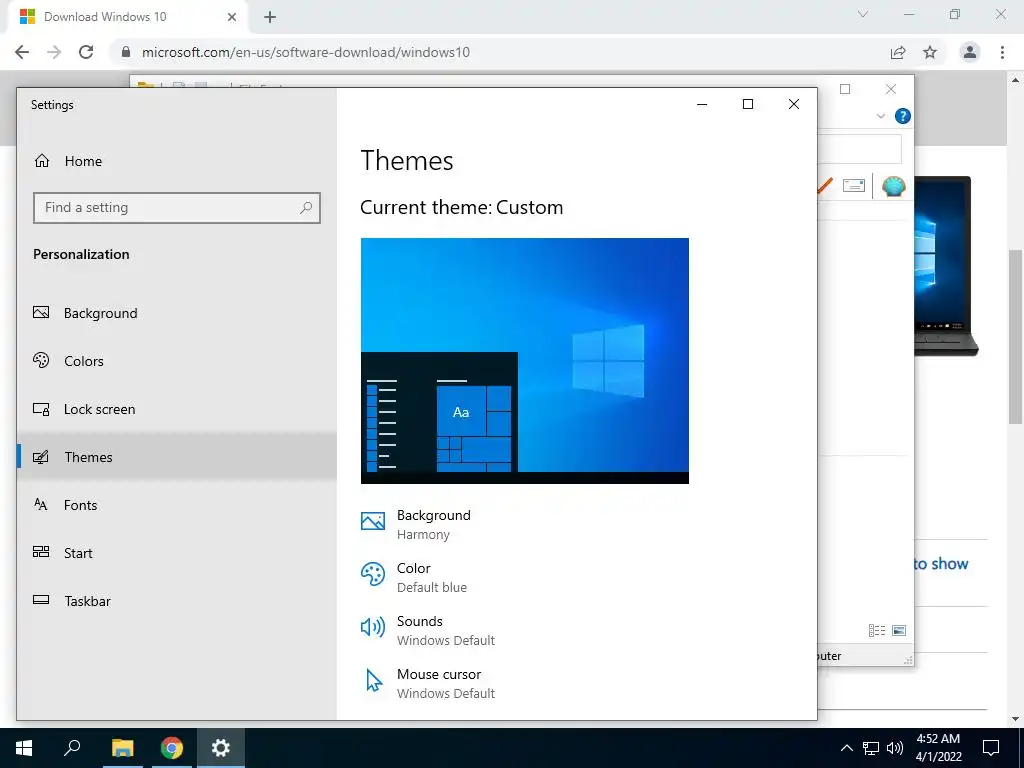Image resolution: width=1024 pixels, height=768 pixels.
Task: Show hidden system tray icons
Action: (846, 748)
